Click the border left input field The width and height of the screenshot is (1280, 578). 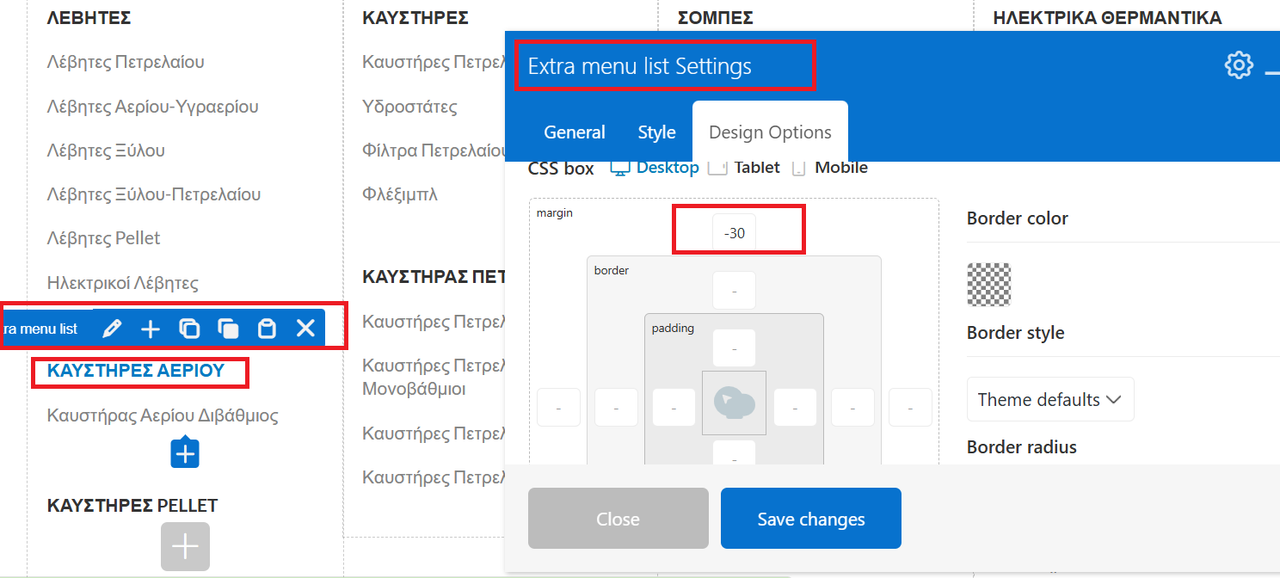point(617,408)
